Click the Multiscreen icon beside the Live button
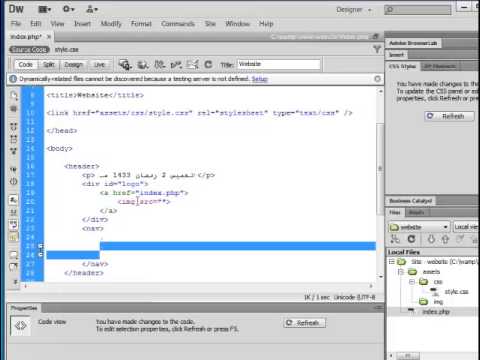Screen dimensions: 480x360 click(125, 64)
